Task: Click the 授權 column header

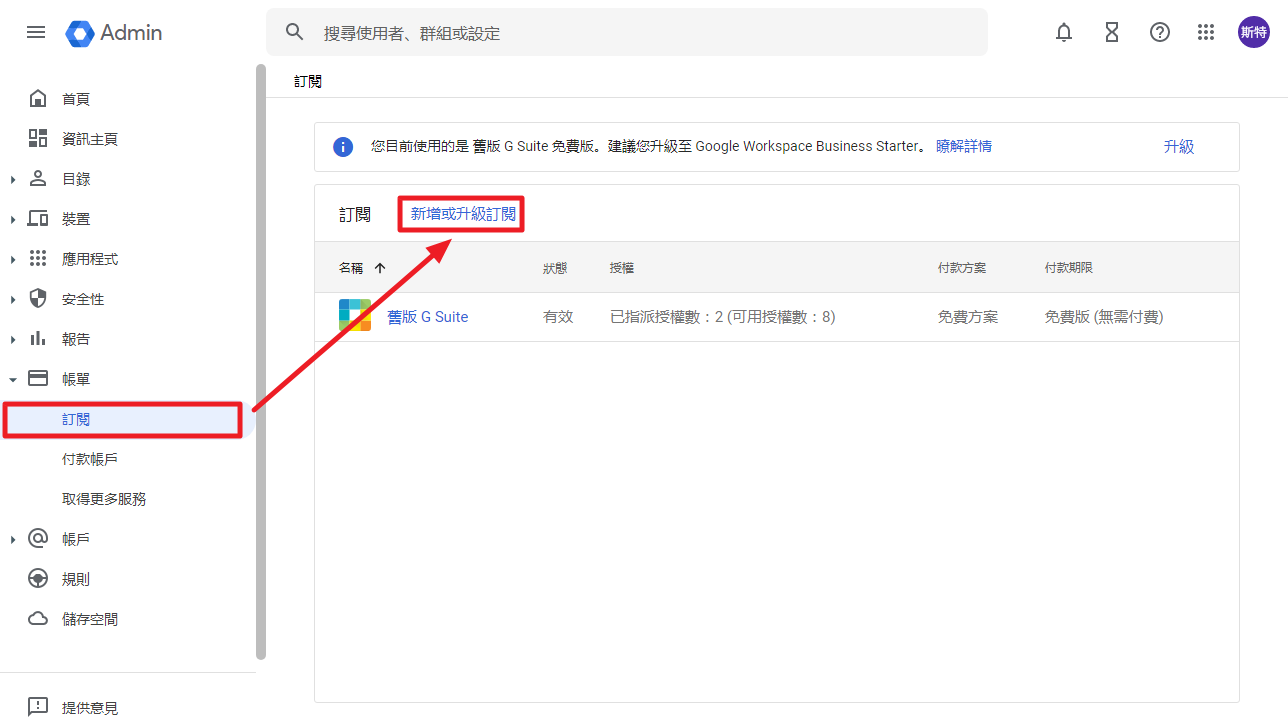Action: click(622, 268)
